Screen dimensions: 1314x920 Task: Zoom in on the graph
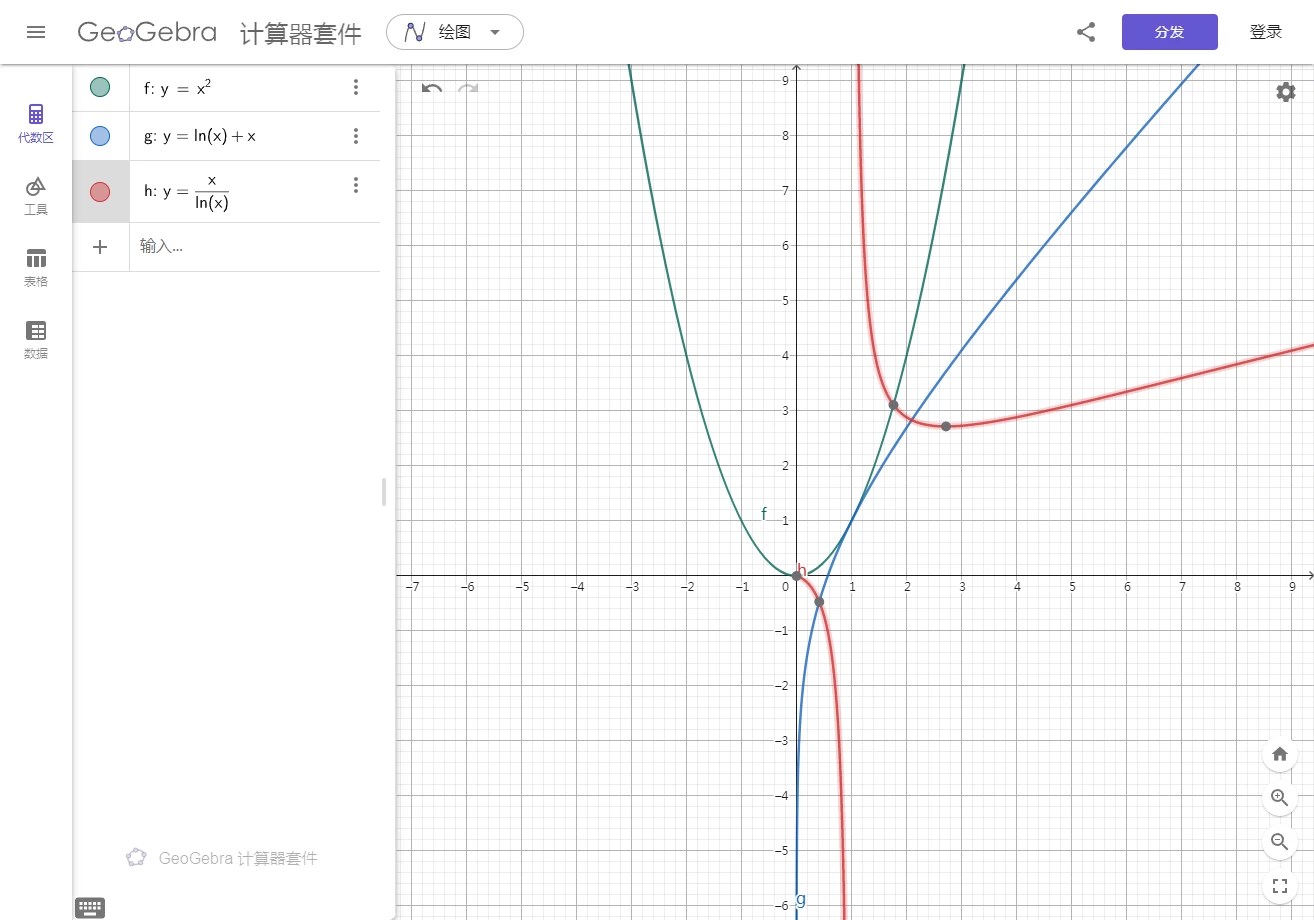coord(1279,798)
